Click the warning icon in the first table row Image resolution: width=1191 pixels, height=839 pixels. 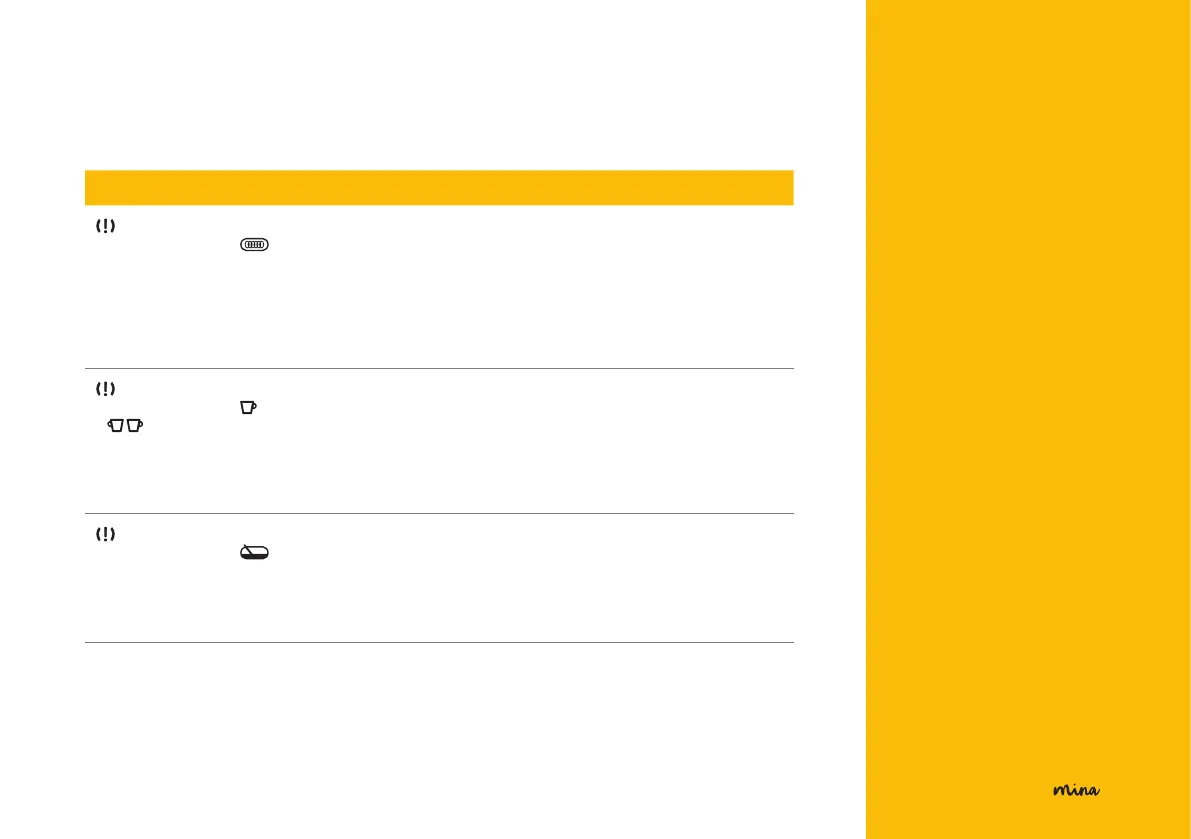[106, 227]
